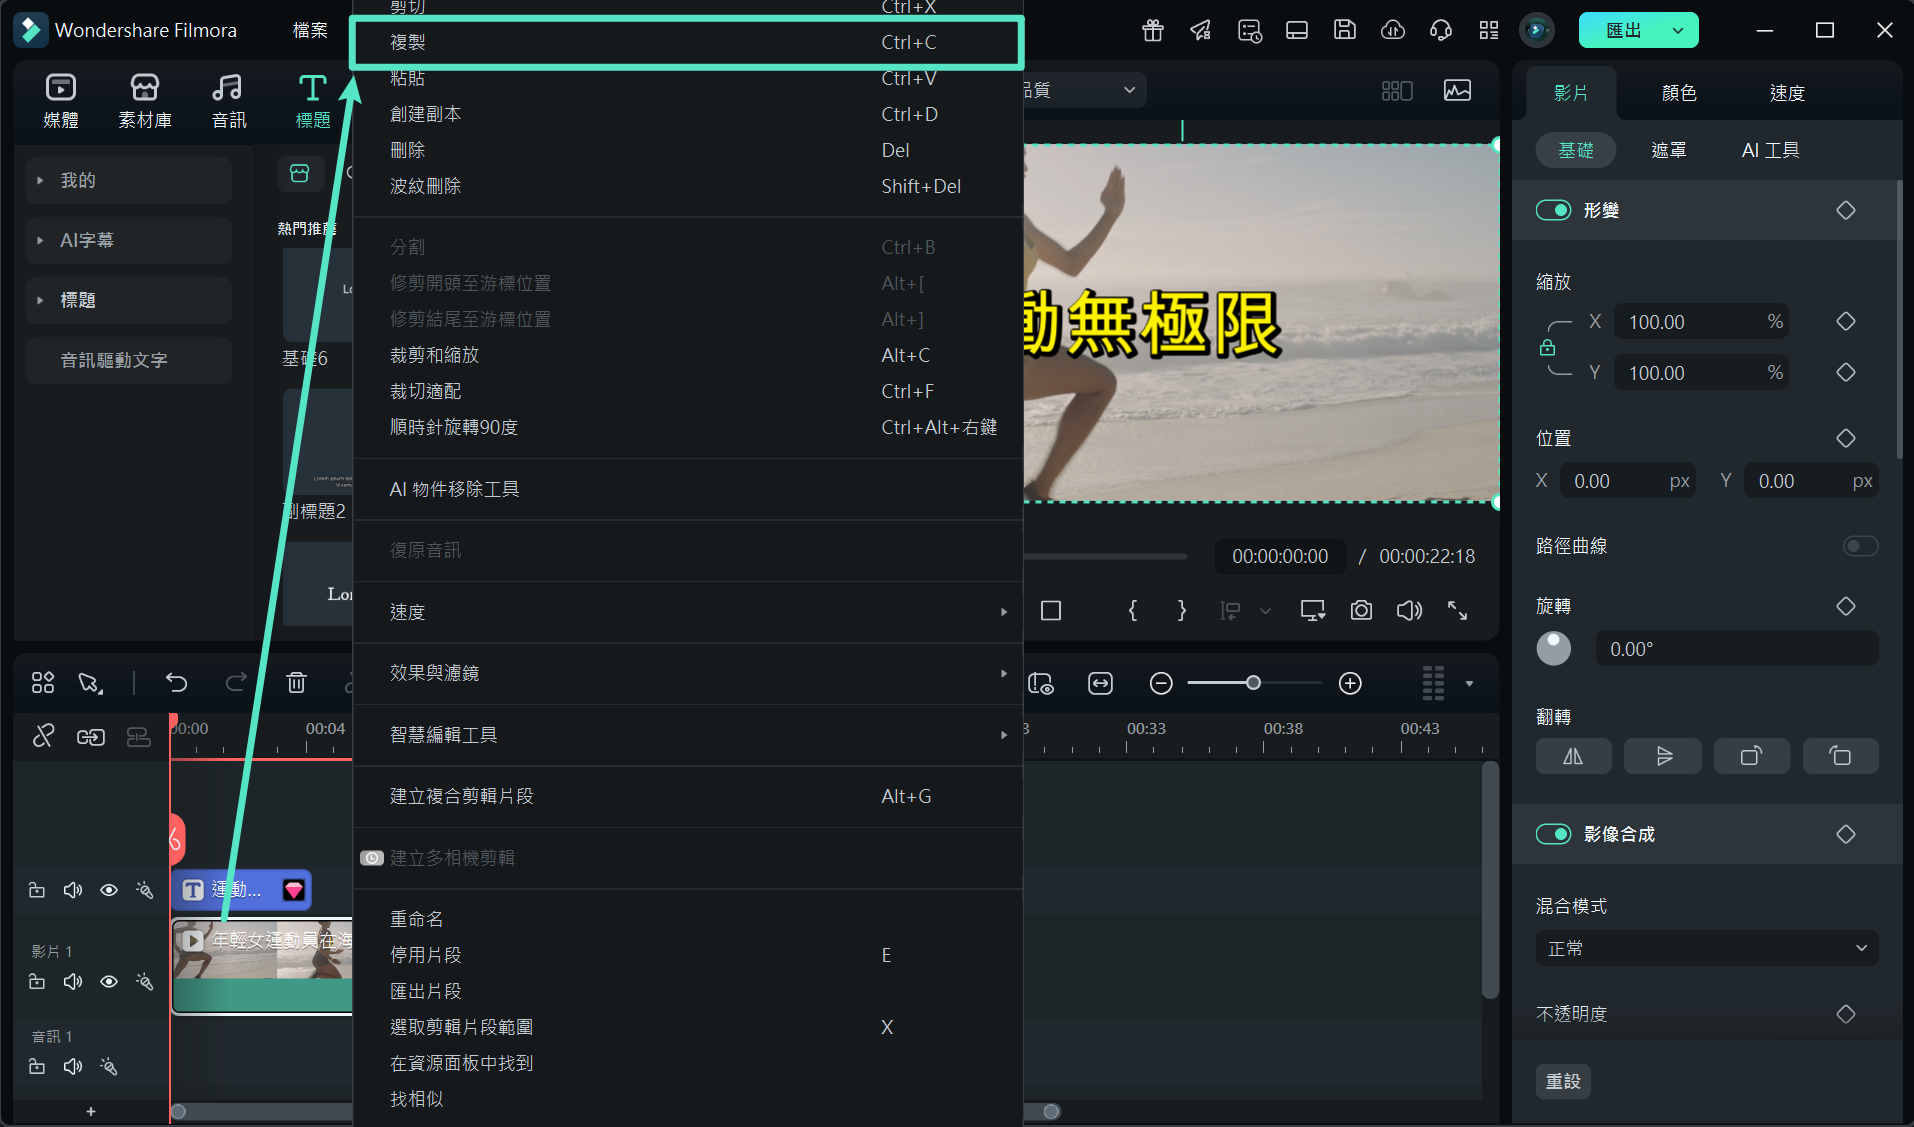The width and height of the screenshot is (1914, 1127).
Task: Click the redo arrow in timeline toolbar
Action: 236,683
